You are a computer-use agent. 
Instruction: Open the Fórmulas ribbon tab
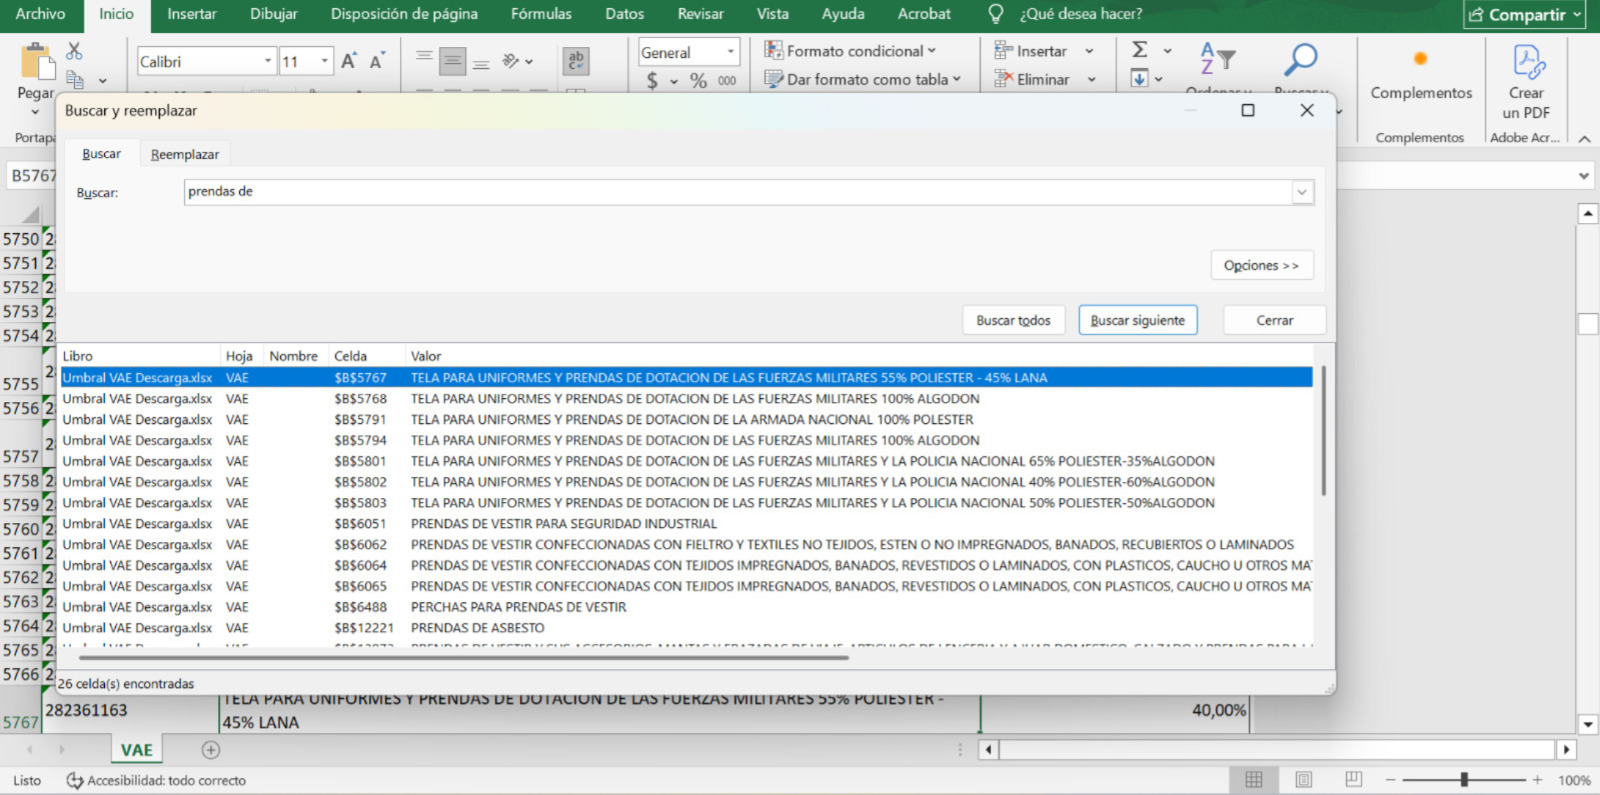coord(541,14)
